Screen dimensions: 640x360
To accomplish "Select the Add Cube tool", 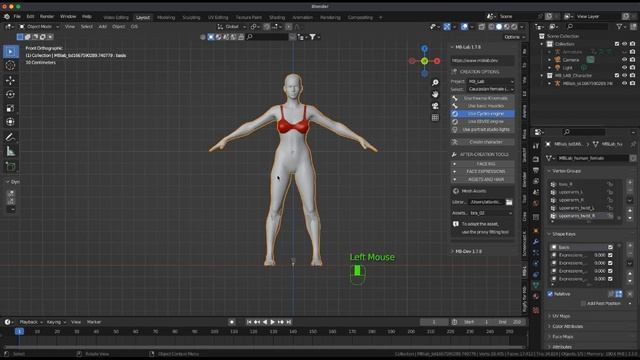I will point(11,166).
